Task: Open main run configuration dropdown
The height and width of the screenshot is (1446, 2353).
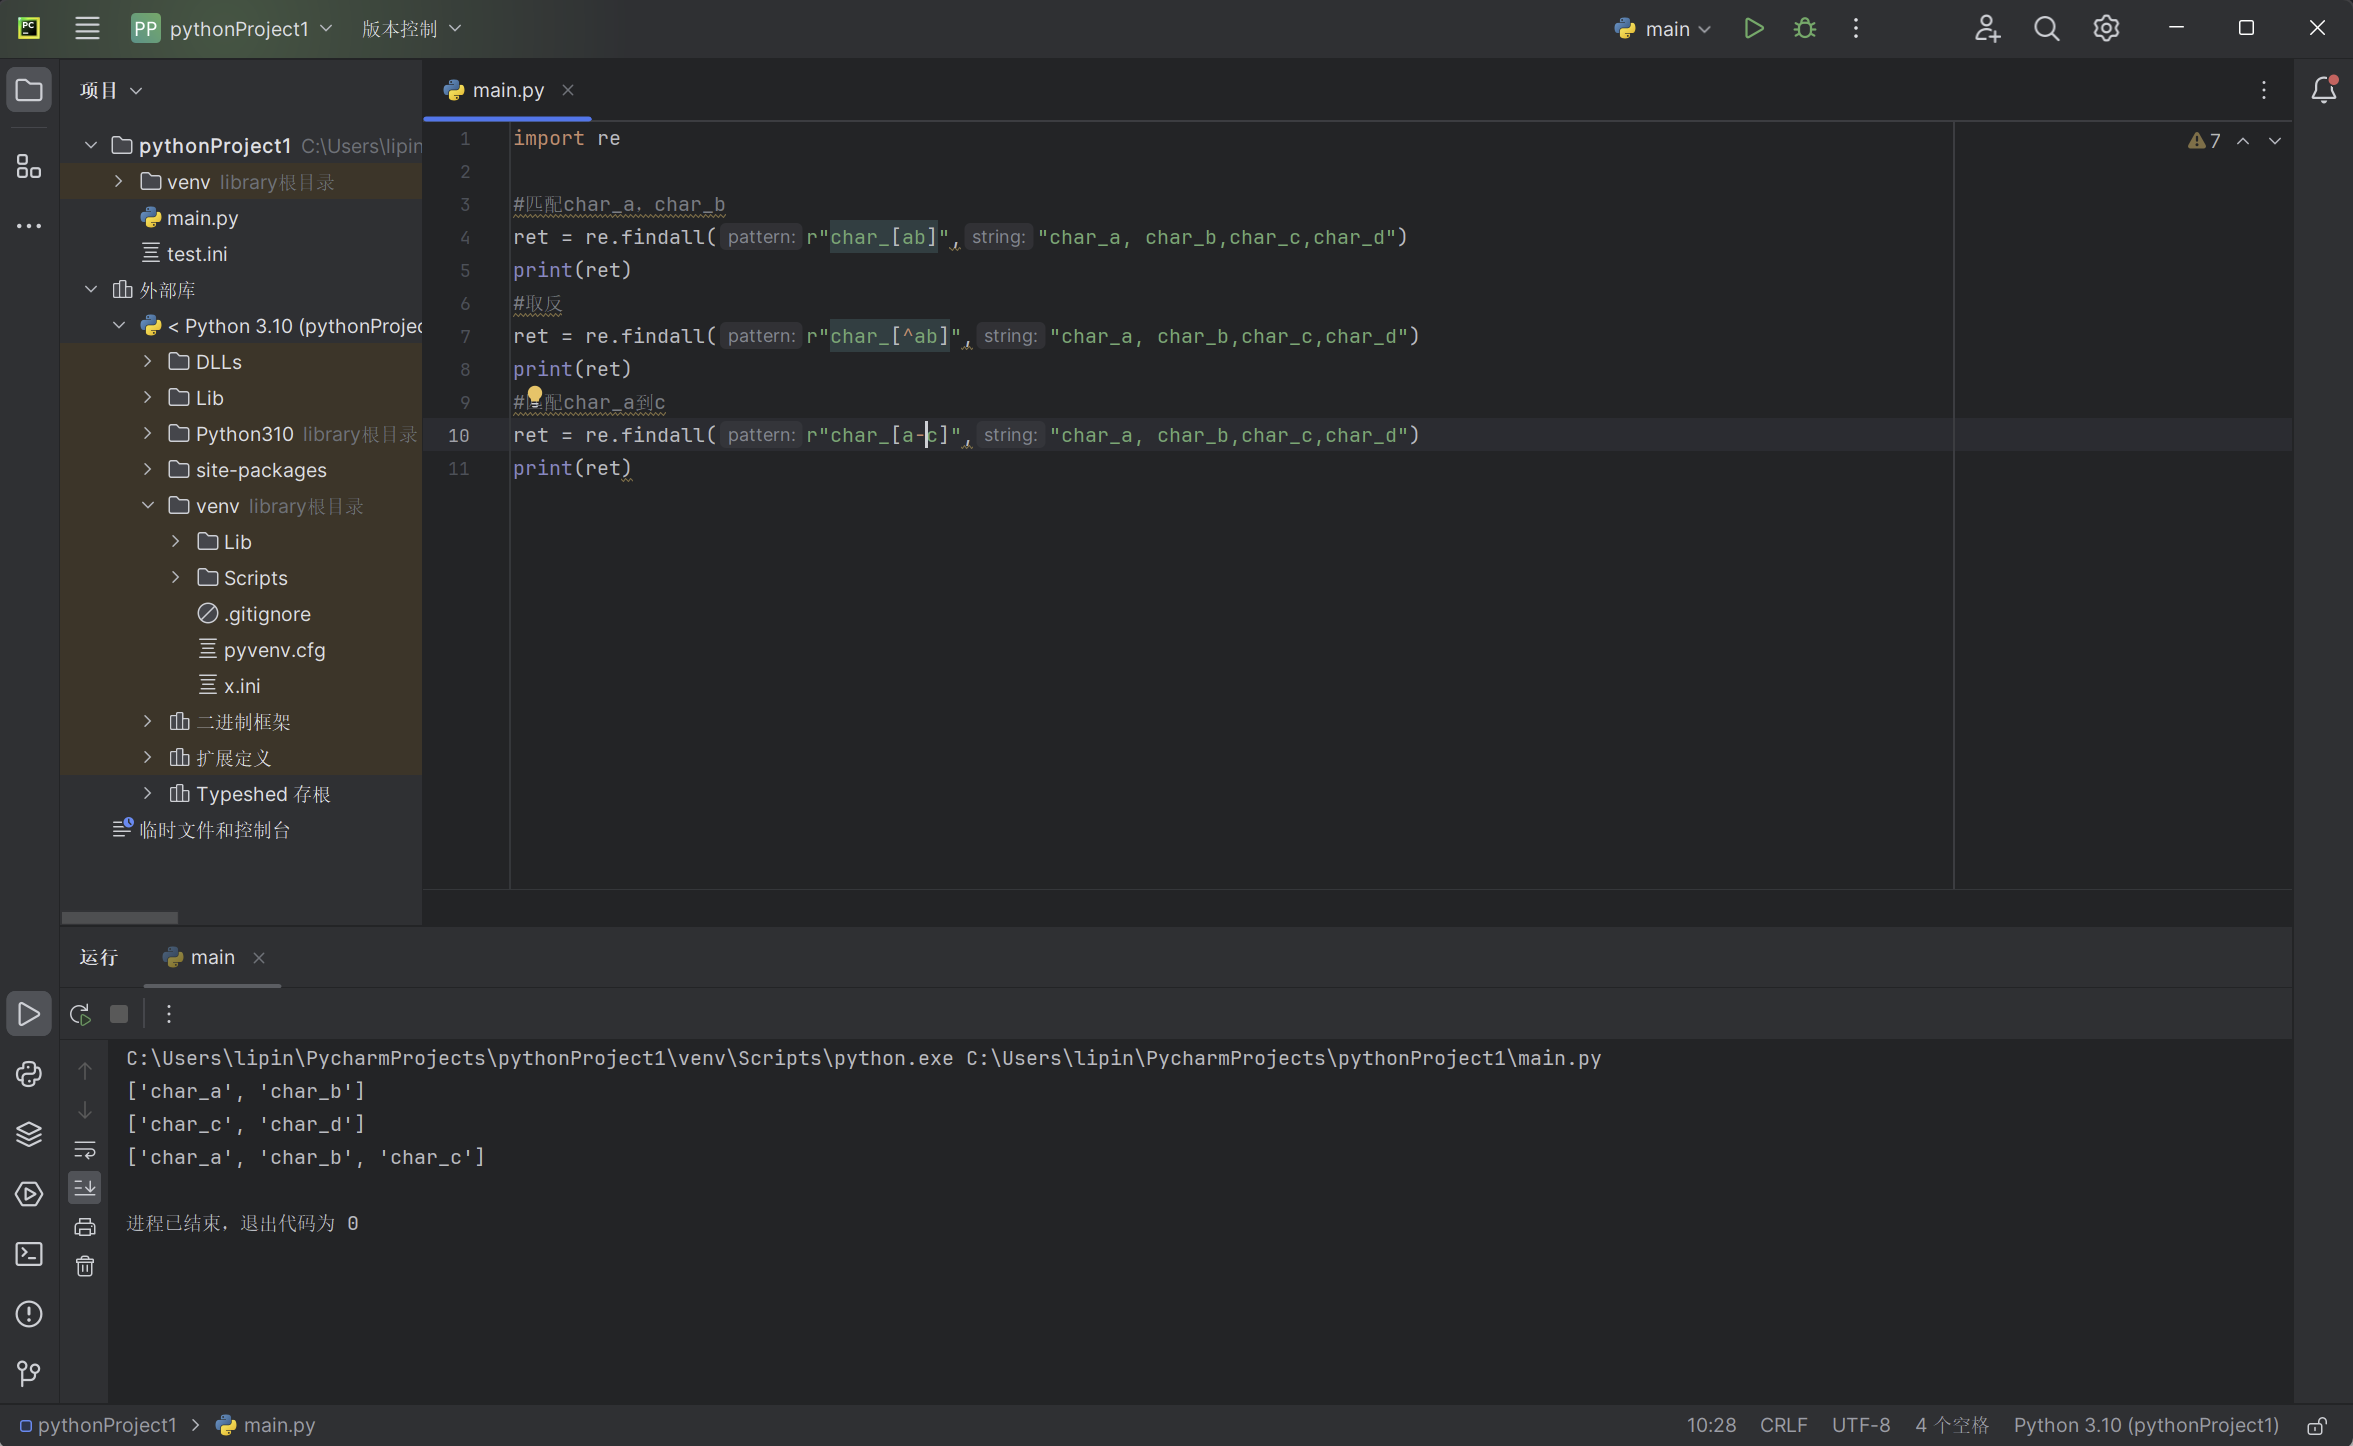Action: 1663,28
